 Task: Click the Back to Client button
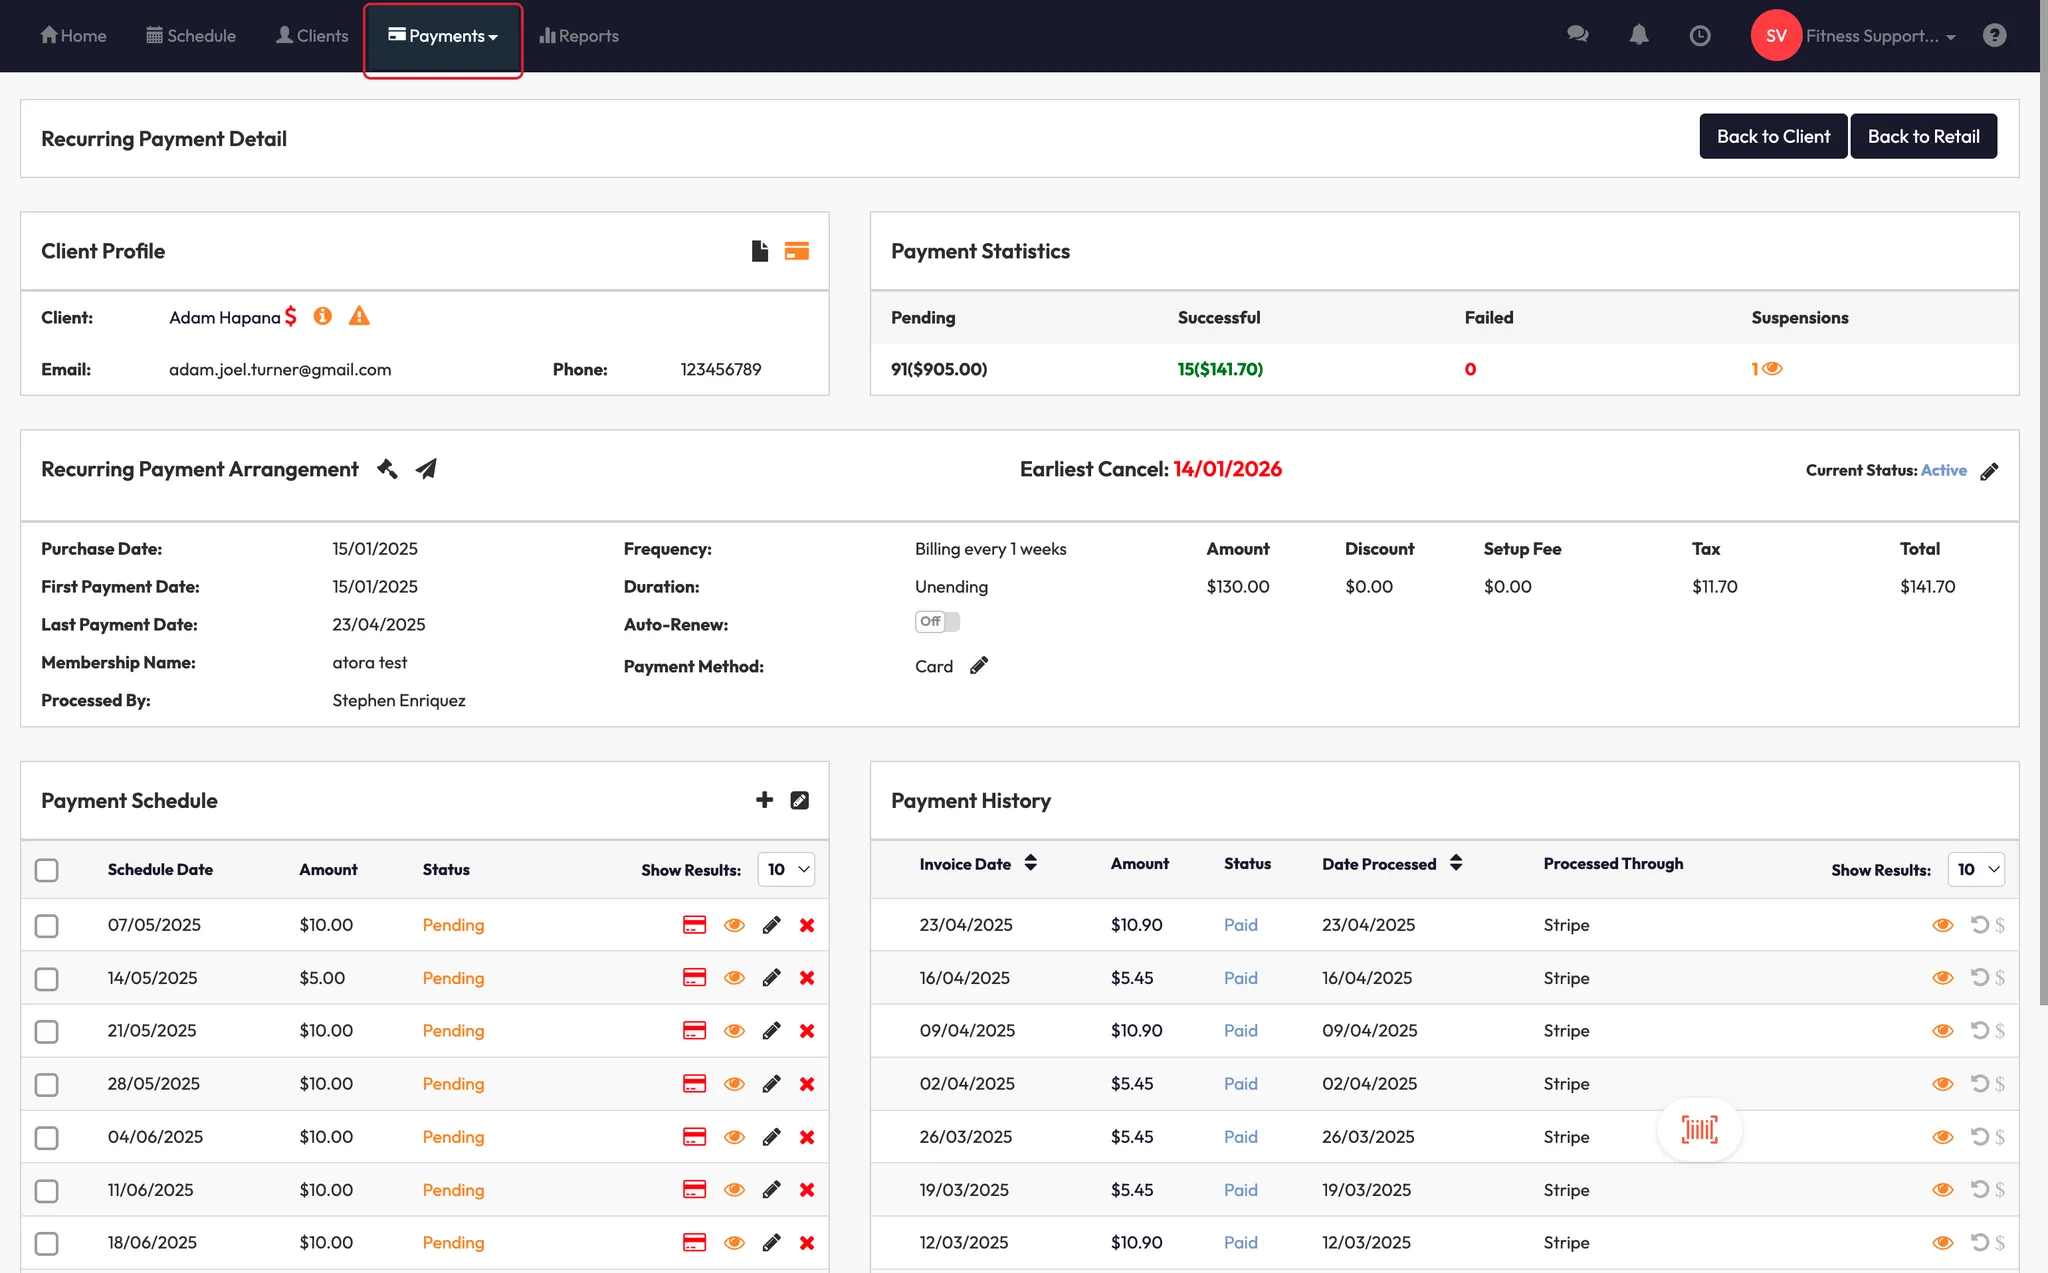click(x=1772, y=137)
